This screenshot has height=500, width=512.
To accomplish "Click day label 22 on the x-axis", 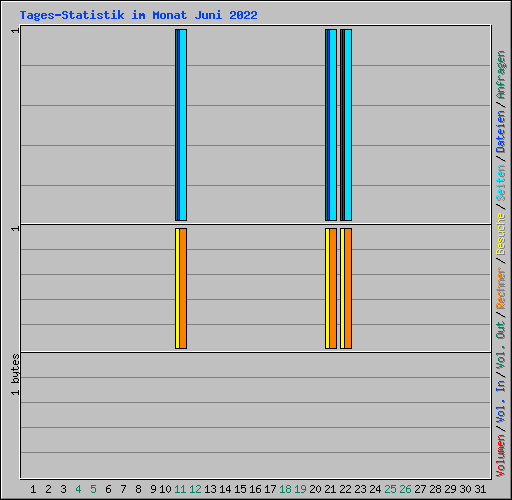I will pos(345,489).
